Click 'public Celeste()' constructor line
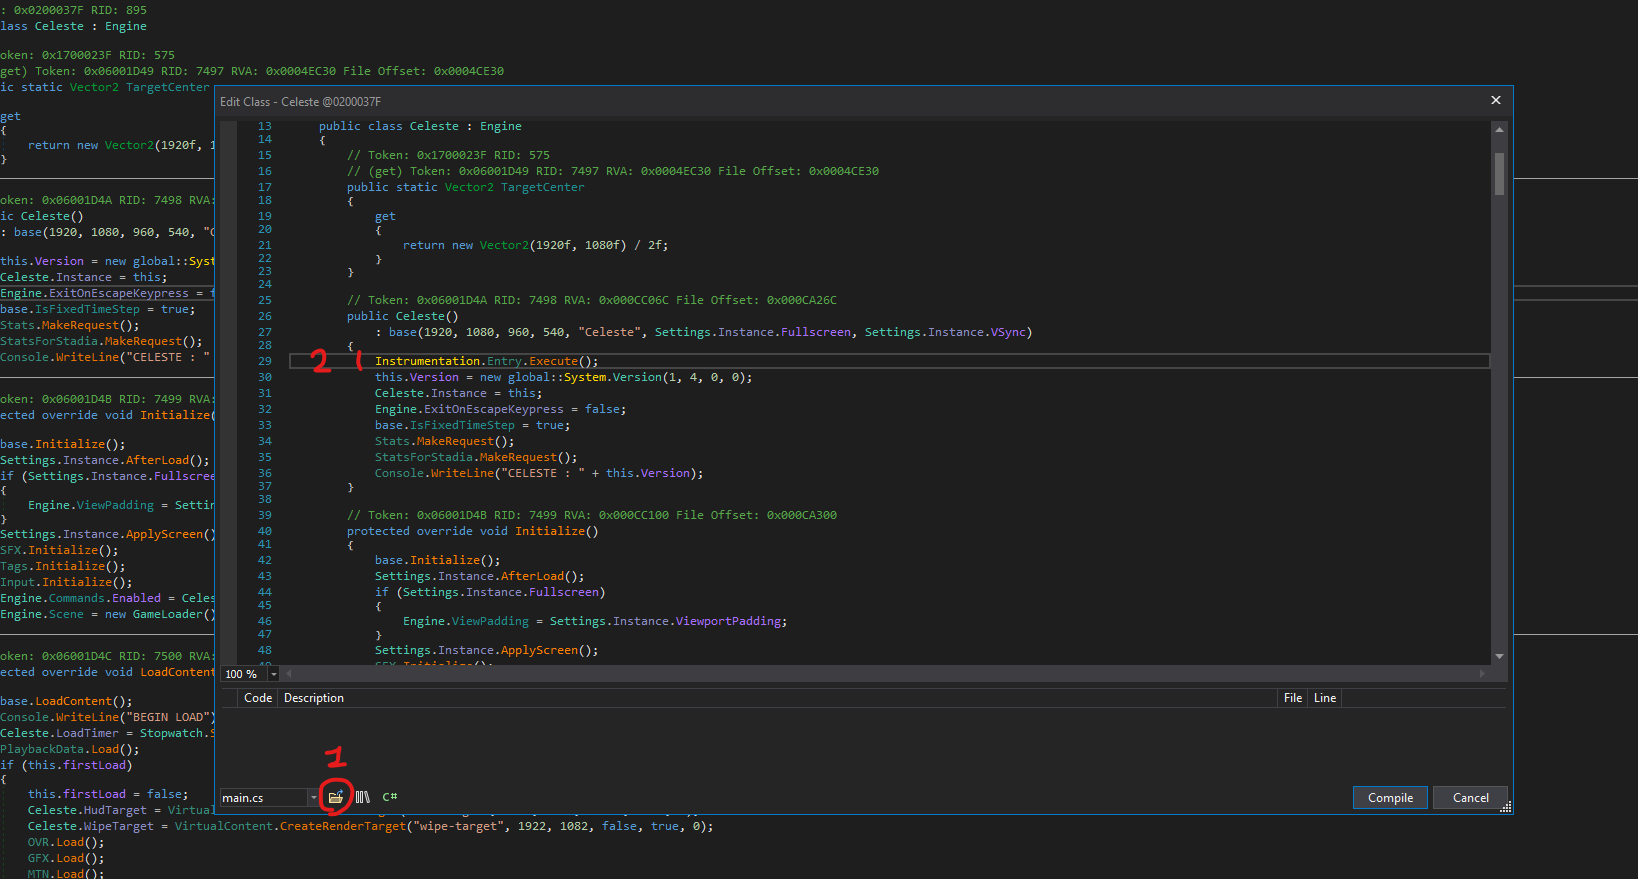 (x=403, y=316)
